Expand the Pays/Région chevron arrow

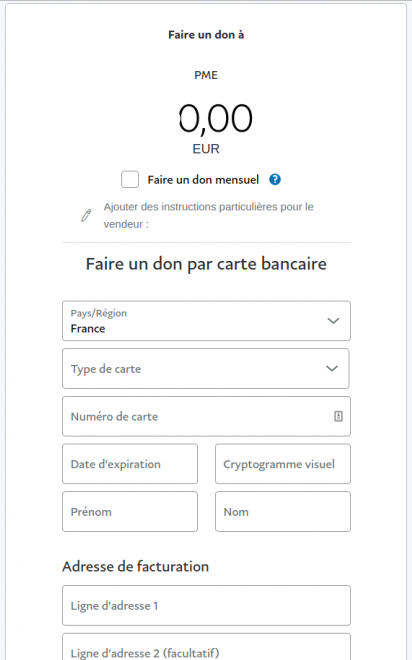333,321
